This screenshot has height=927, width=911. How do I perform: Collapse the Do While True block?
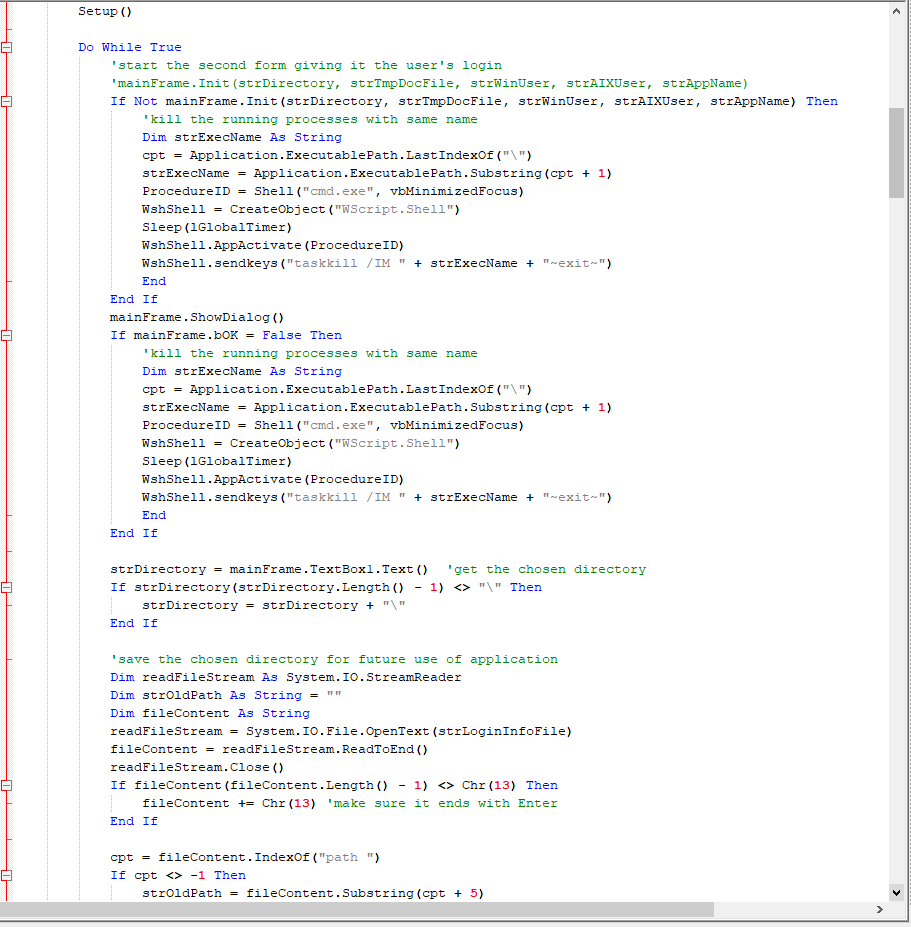(x=7, y=47)
